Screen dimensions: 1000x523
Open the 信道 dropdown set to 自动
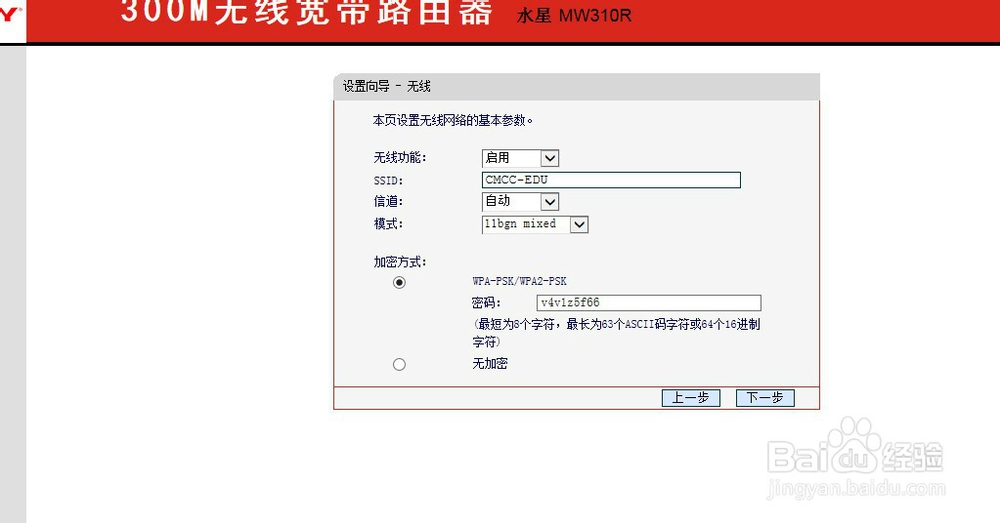[x=520, y=202]
